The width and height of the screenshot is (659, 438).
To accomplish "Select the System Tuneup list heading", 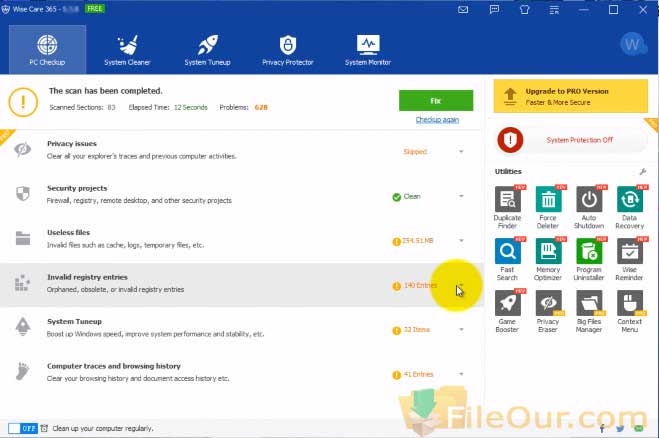I will click(74, 322).
